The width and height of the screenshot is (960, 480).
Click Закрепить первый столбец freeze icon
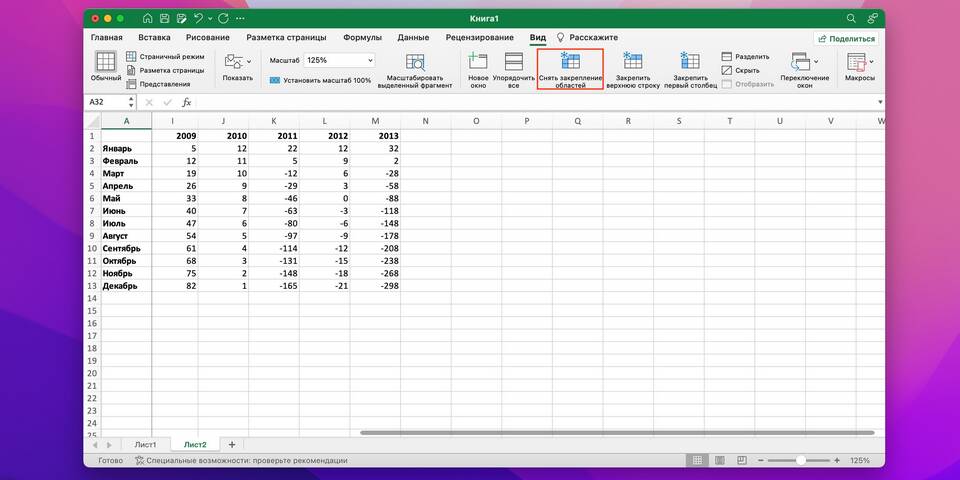(x=689, y=62)
